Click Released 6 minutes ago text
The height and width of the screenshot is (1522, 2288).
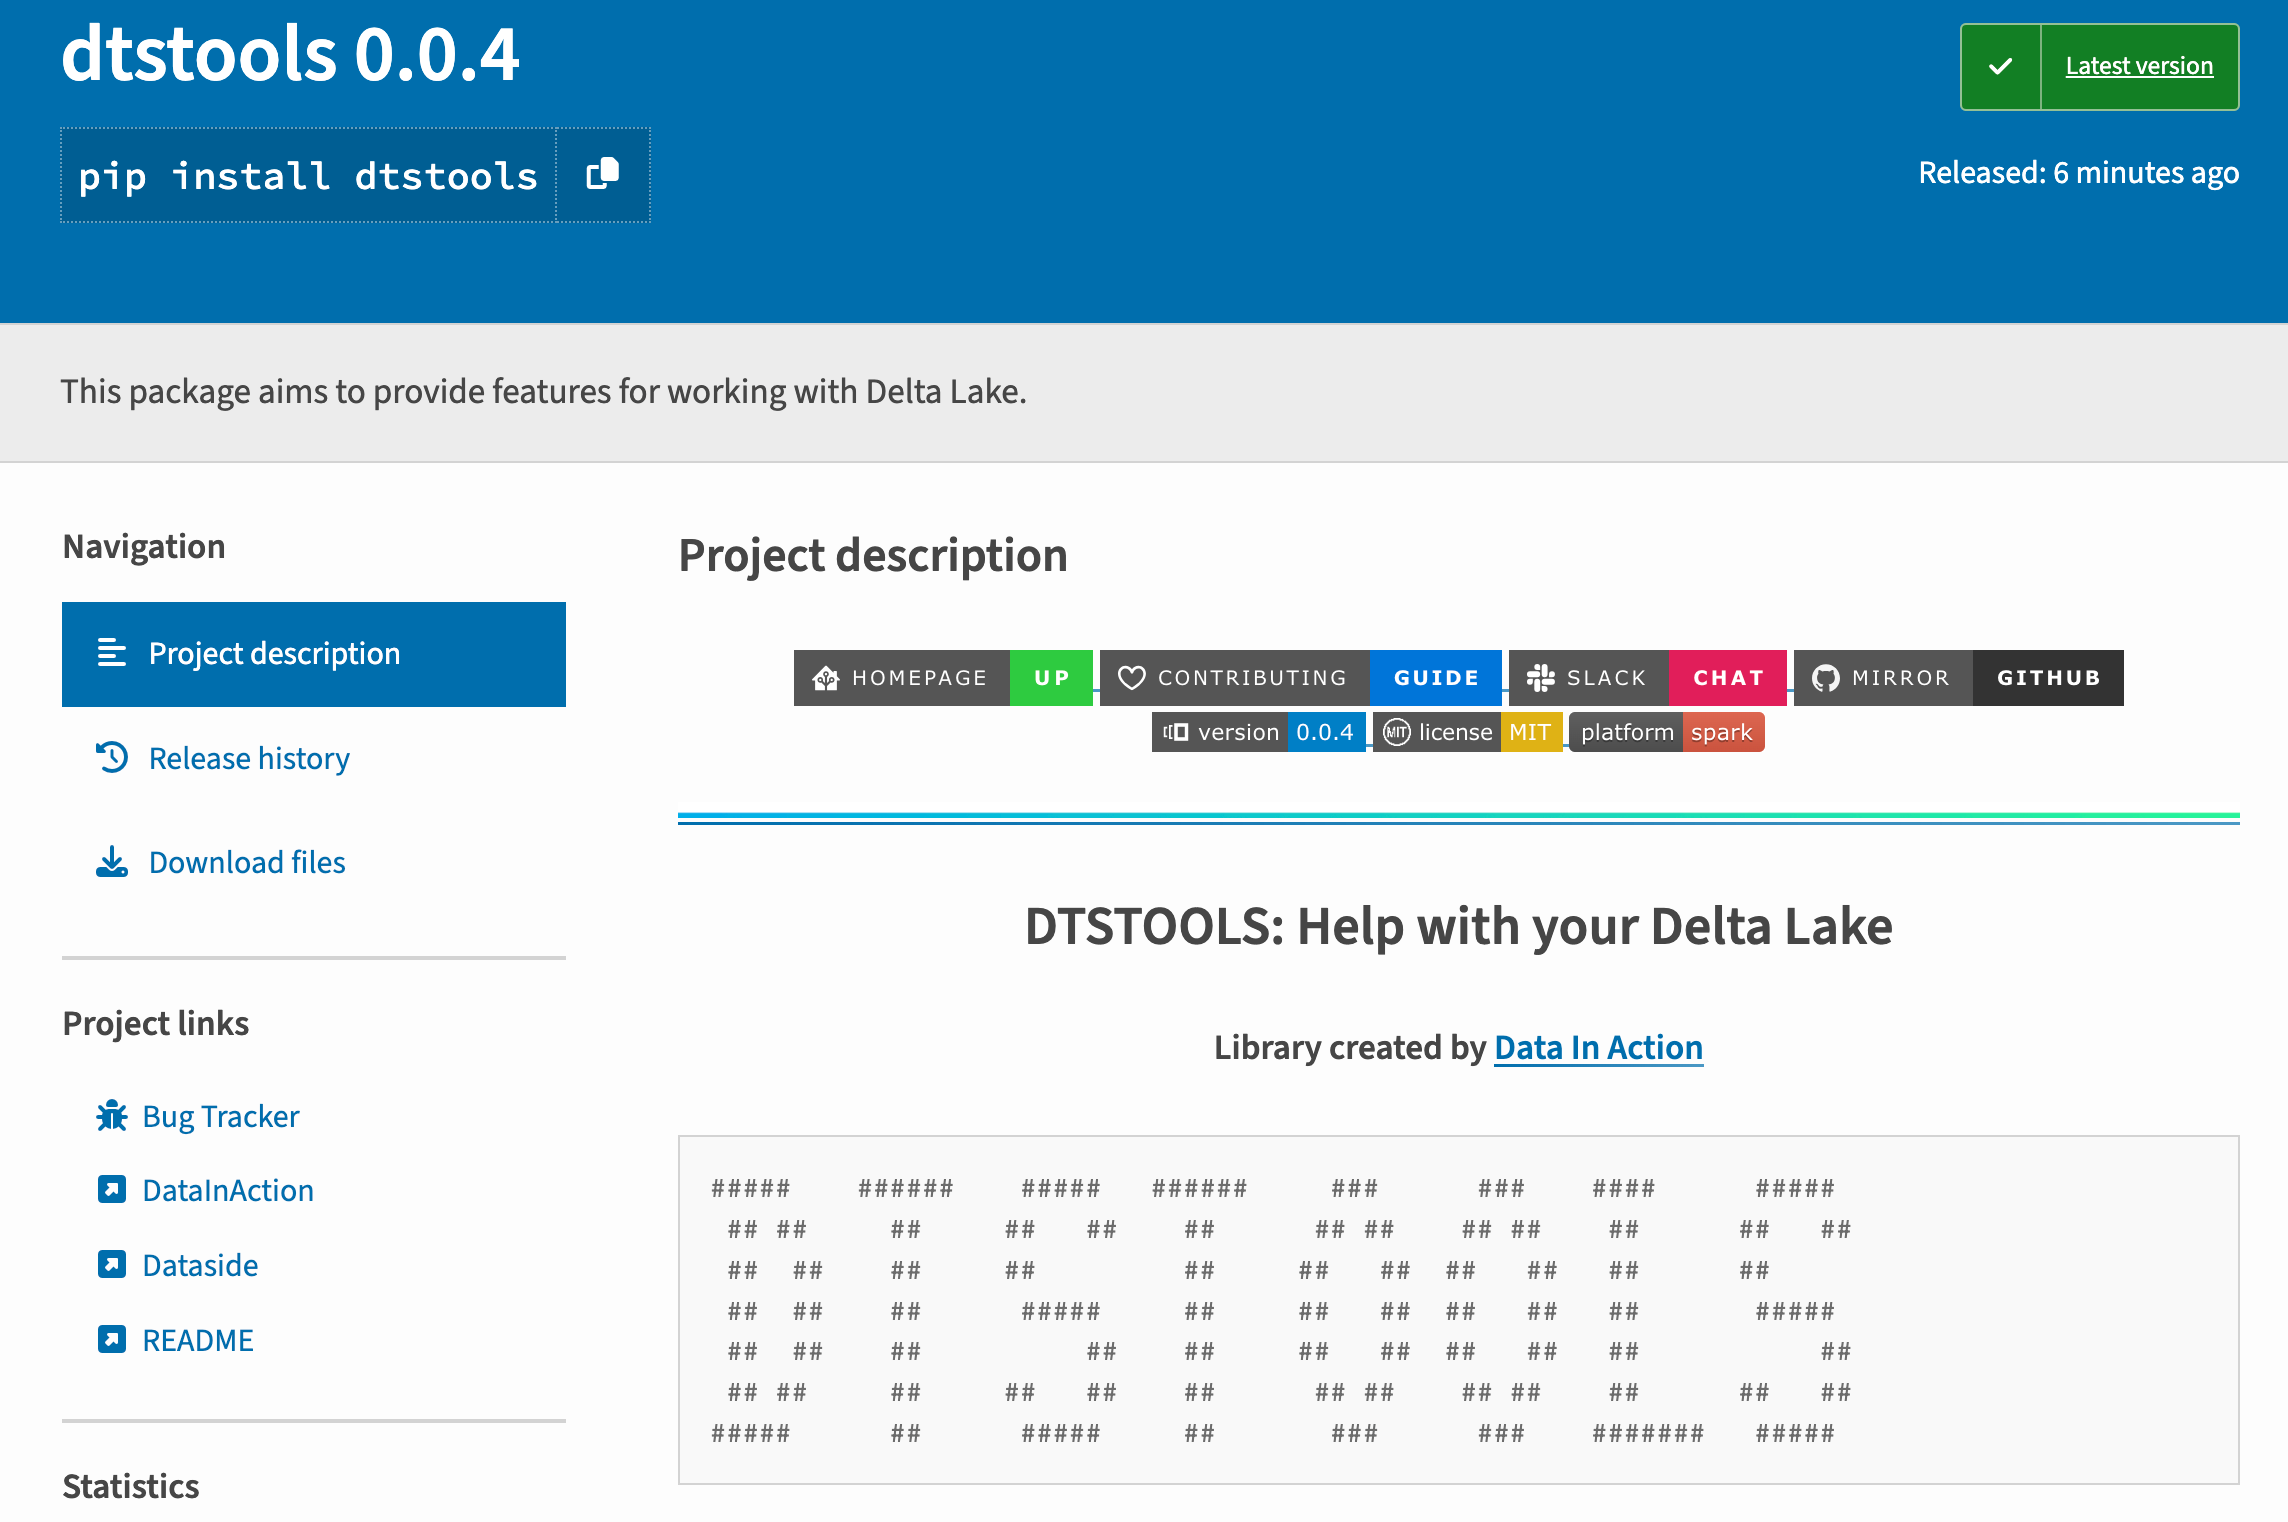click(x=2078, y=173)
